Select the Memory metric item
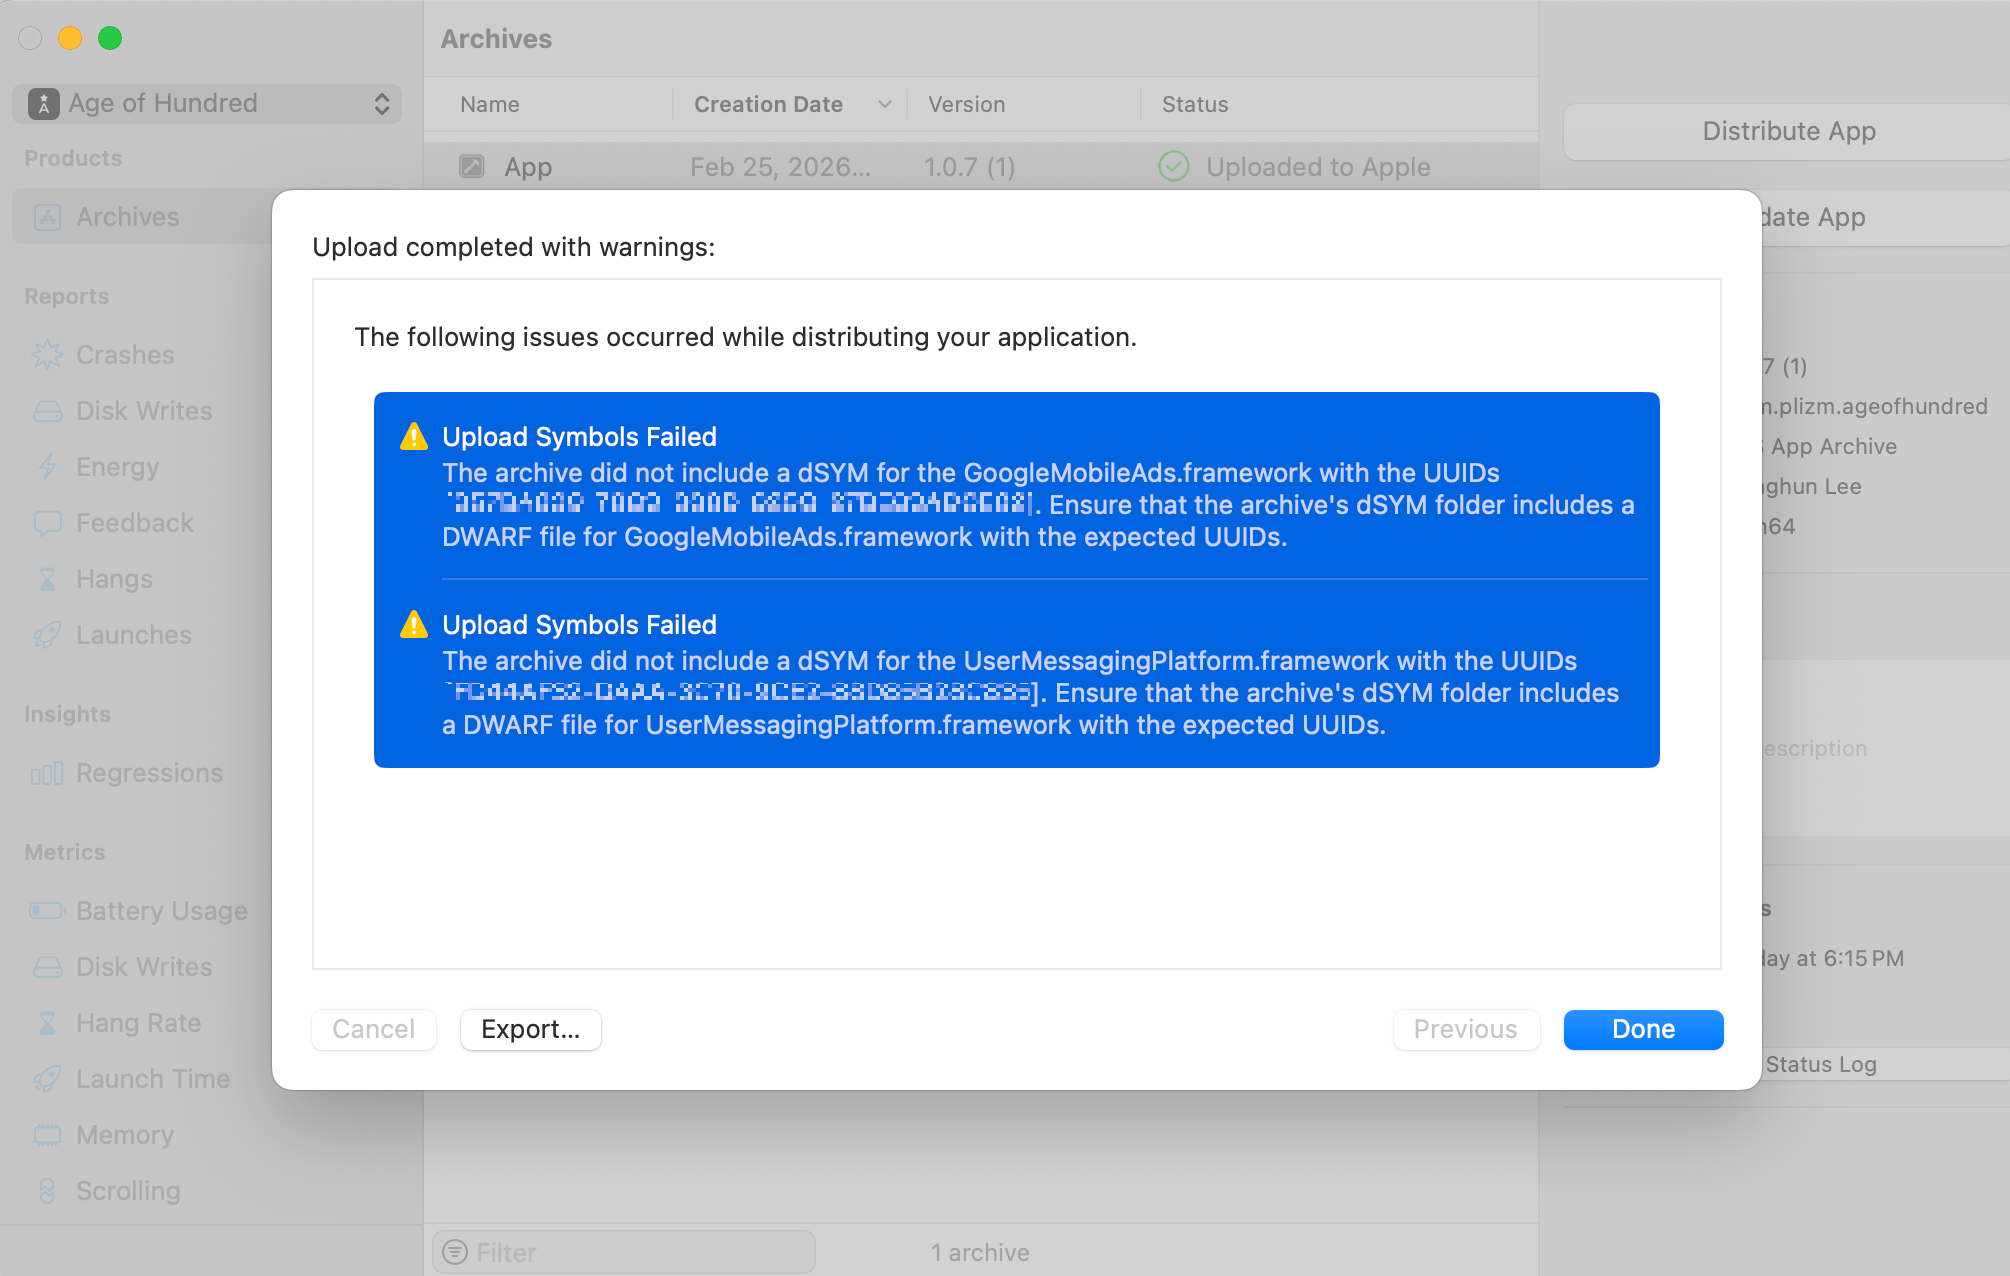This screenshot has height=1276, width=2010. click(124, 1135)
